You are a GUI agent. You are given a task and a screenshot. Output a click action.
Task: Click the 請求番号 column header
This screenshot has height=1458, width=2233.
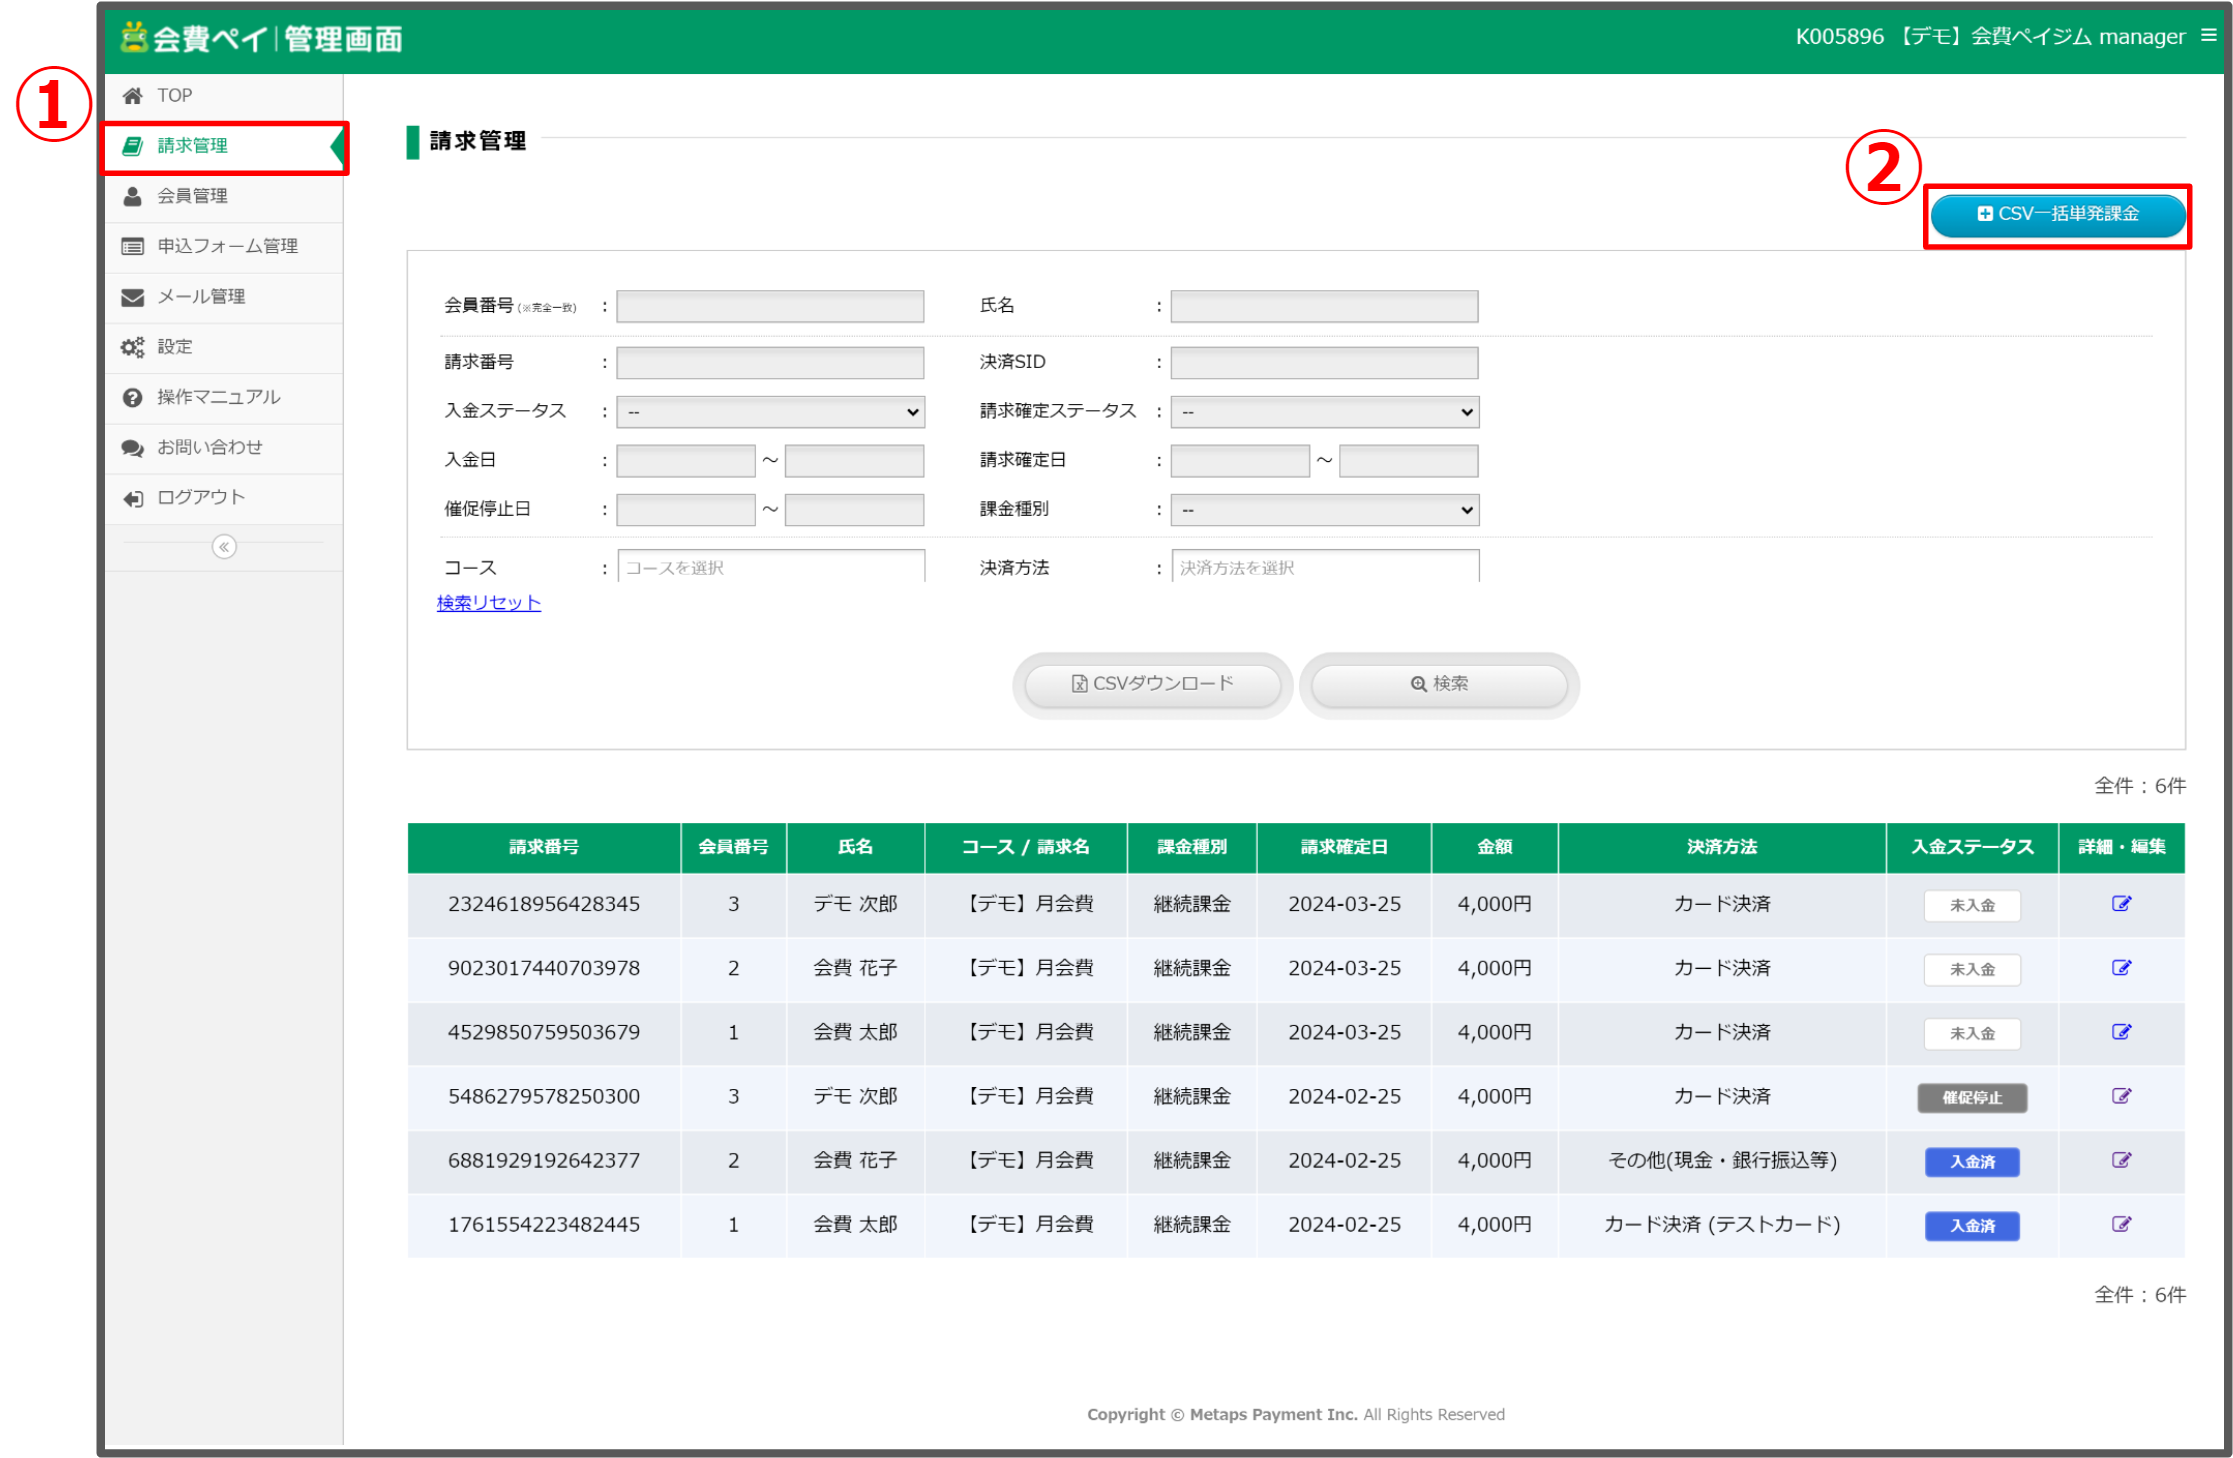point(544,848)
